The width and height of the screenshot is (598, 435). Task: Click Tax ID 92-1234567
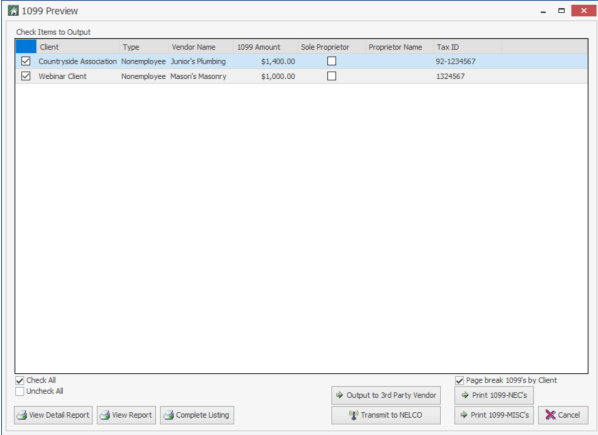point(456,61)
